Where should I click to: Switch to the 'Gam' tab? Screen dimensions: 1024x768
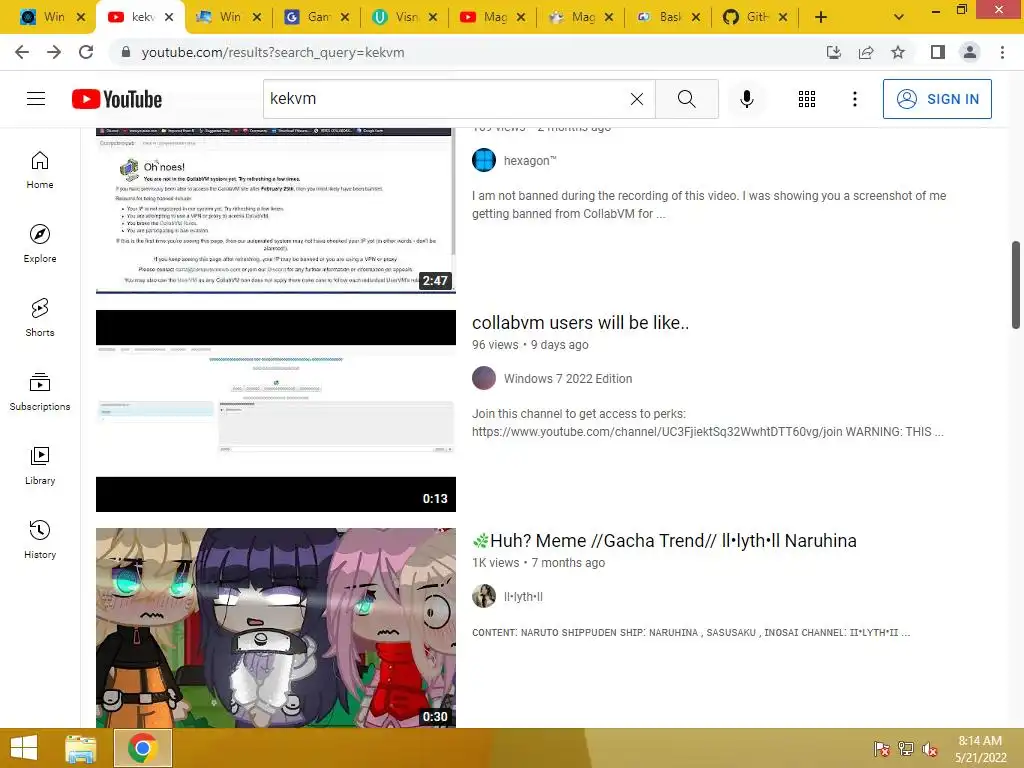[x=317, y=17]
